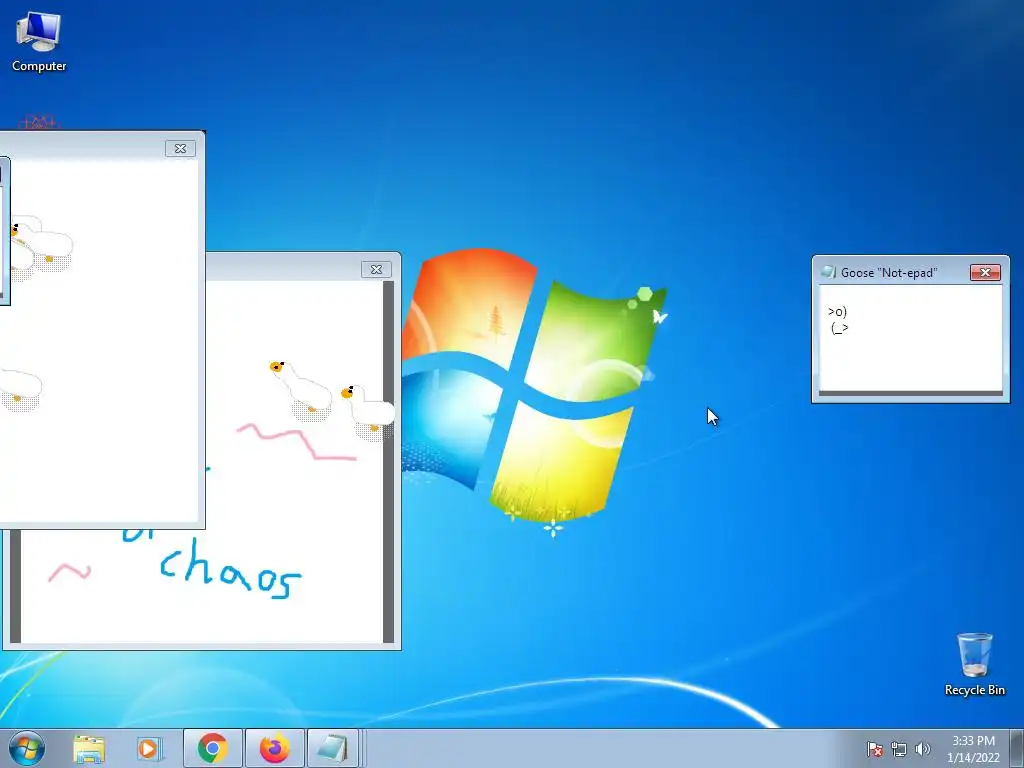Viewport: 1024px width, 768px height.
Task: Click the Goose "Not-epad" title bar icon
Action: 828,272
